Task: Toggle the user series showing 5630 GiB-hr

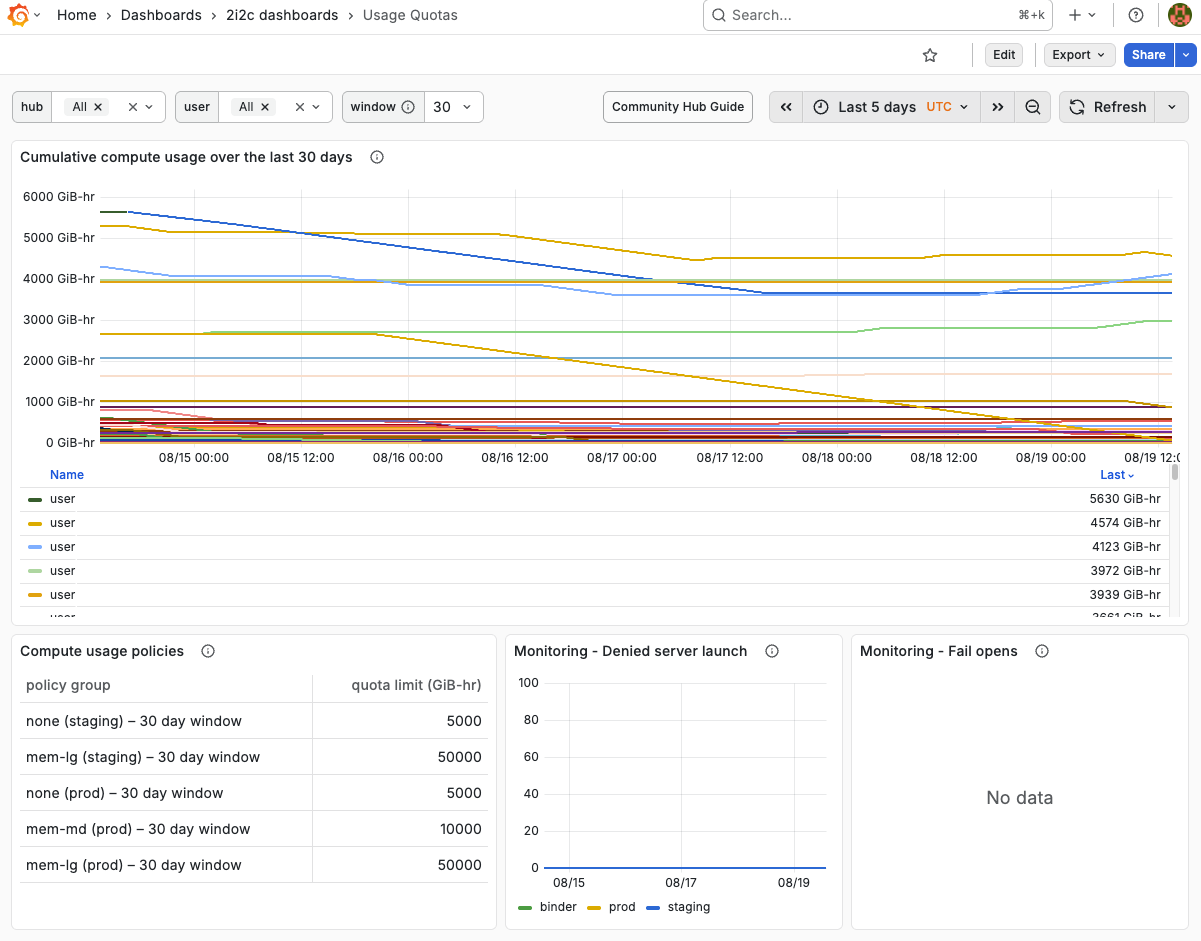Action: pyautogui.click(x=62, y=499)
